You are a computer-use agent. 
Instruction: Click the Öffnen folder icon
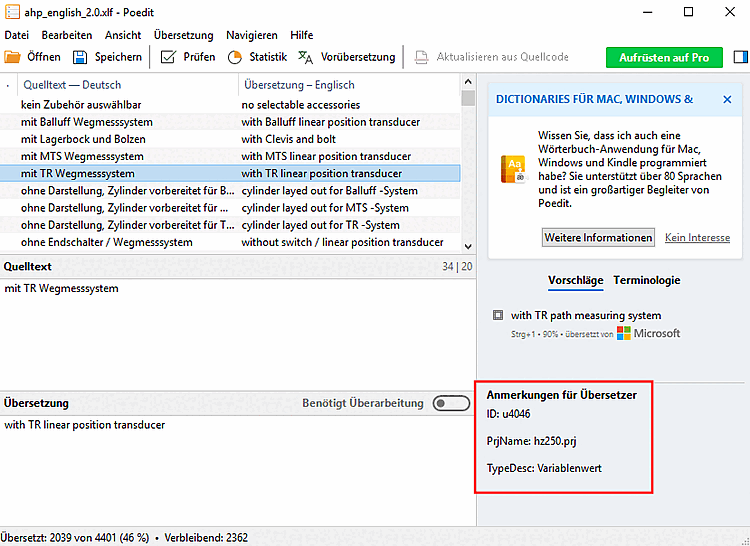click(12, 57)
